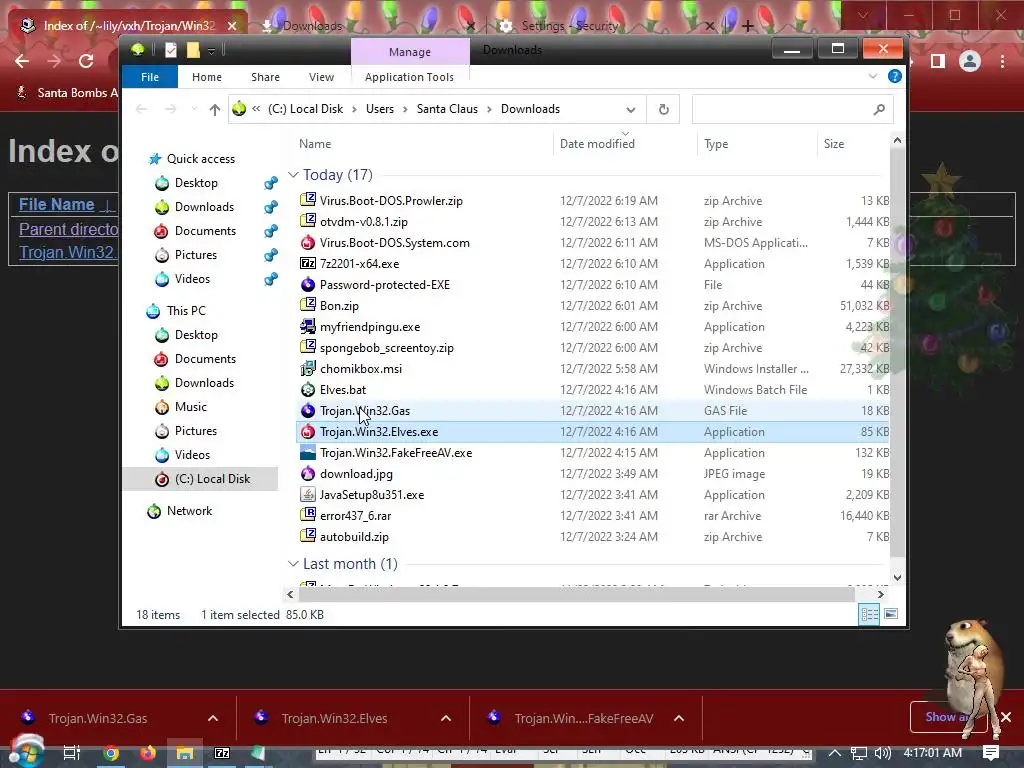Image resolution: width=1024 pixels, height=768 pixels.
Task: Click the Virus.Boot-DOS.Prowler.zip file icon
Action: [x=308, y=200]
